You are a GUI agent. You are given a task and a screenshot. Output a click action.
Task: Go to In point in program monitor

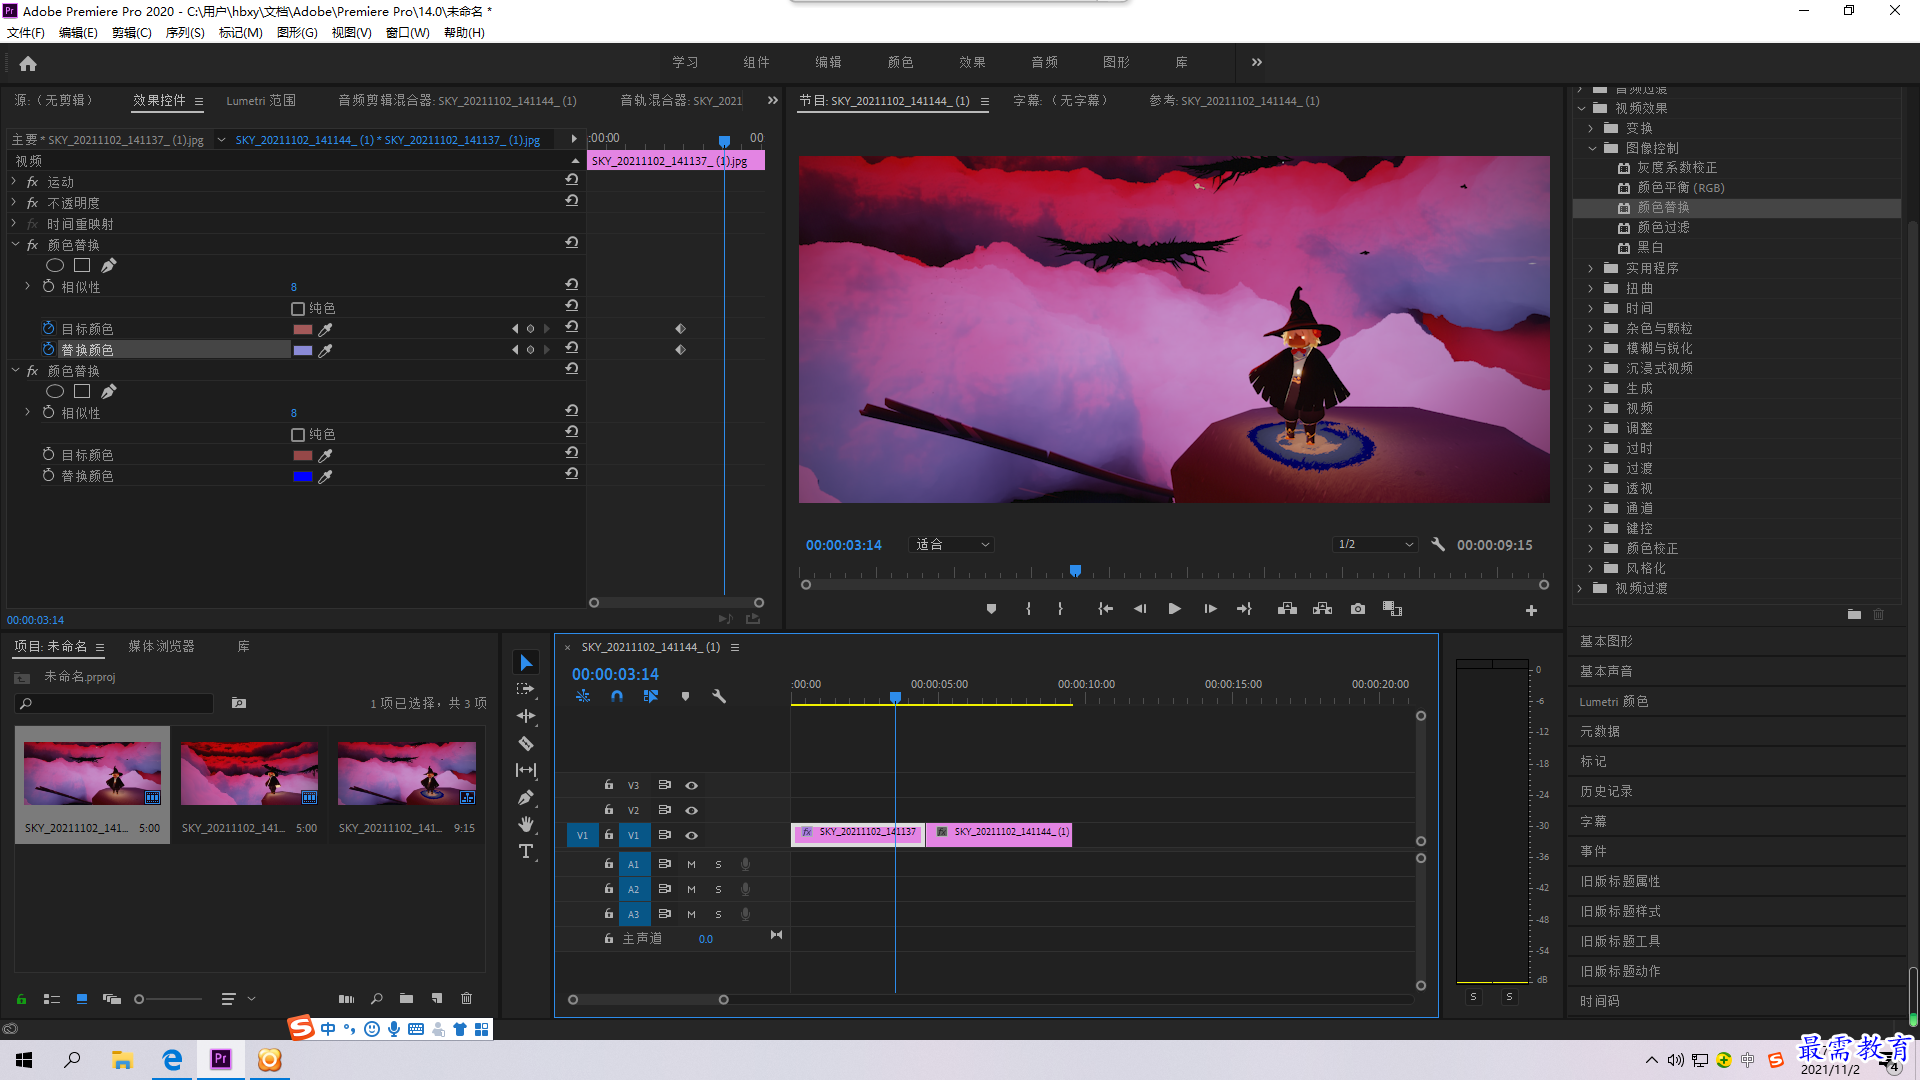tap(1105, 609)
